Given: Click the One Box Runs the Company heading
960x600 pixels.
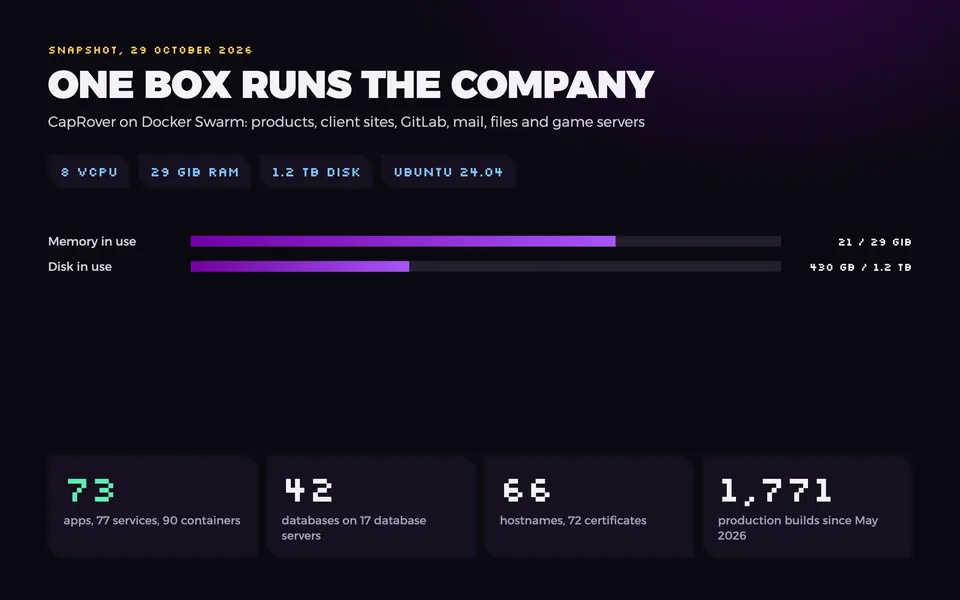Looking at the screenshot, I should click(351, 84).
